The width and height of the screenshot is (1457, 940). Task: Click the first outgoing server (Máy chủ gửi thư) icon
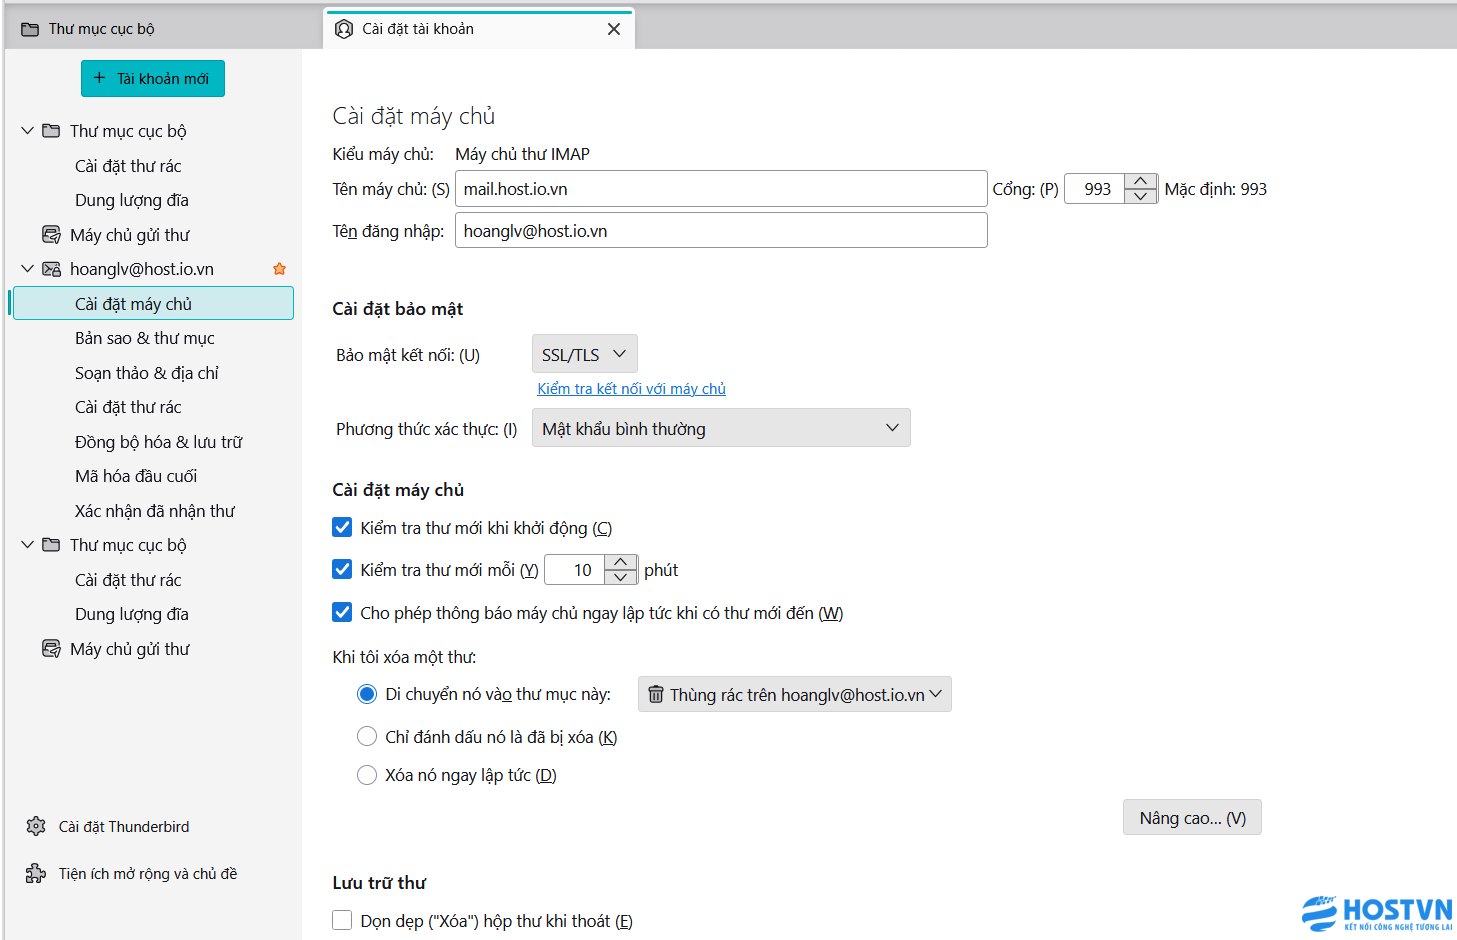pos(51,235)
